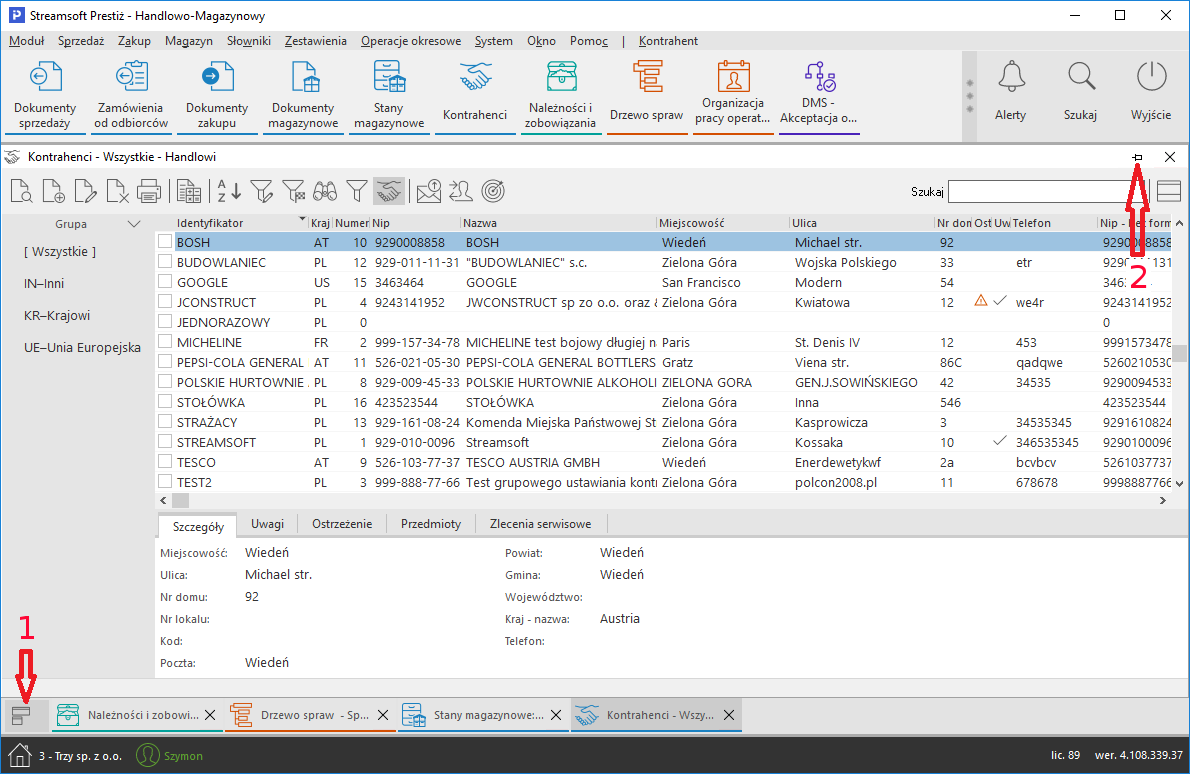Click the A-Z sort icon
Viewport: 1190px width, 774px height.
coord(229,190)
